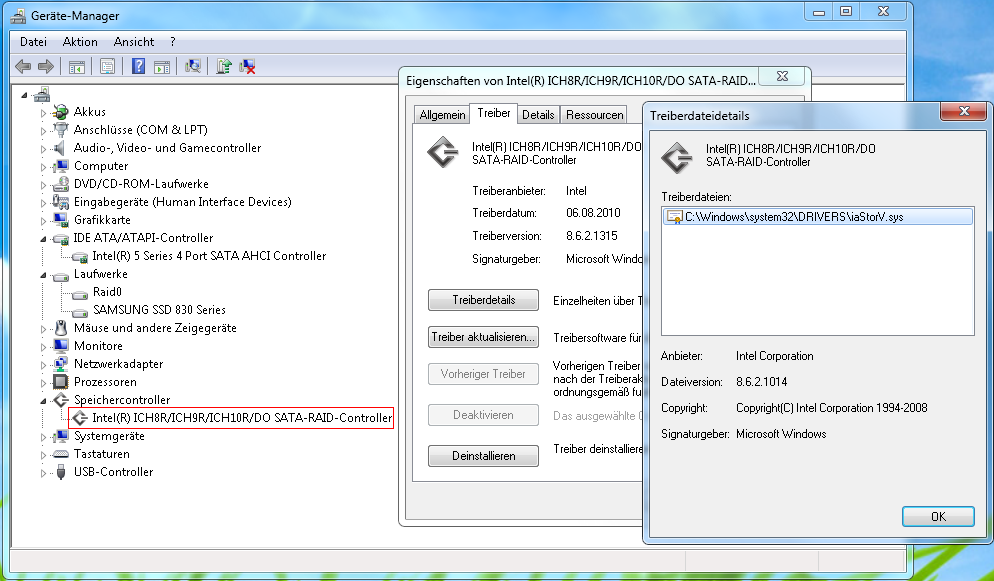The height and width of the screenshot is (581, 994).
Task: Click the Treiber aktualisieren... button
Action: (x=483, y=337)
